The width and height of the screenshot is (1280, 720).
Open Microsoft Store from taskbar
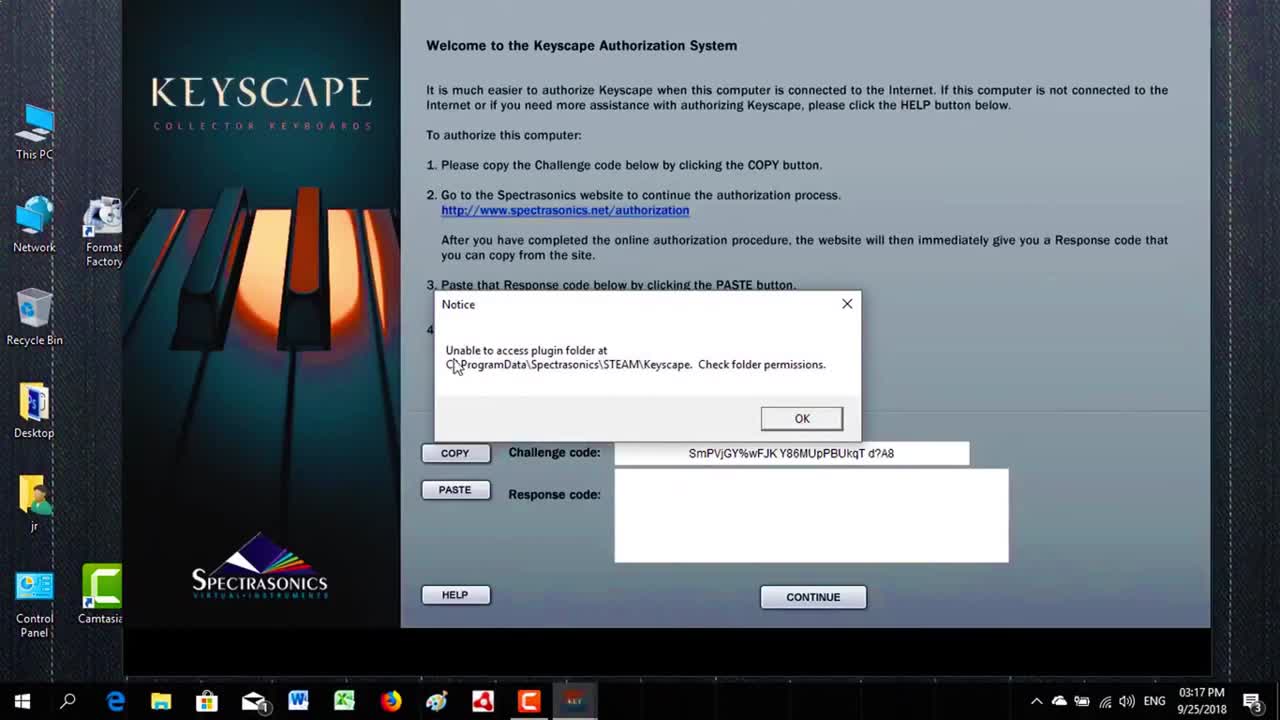(207, 701)
